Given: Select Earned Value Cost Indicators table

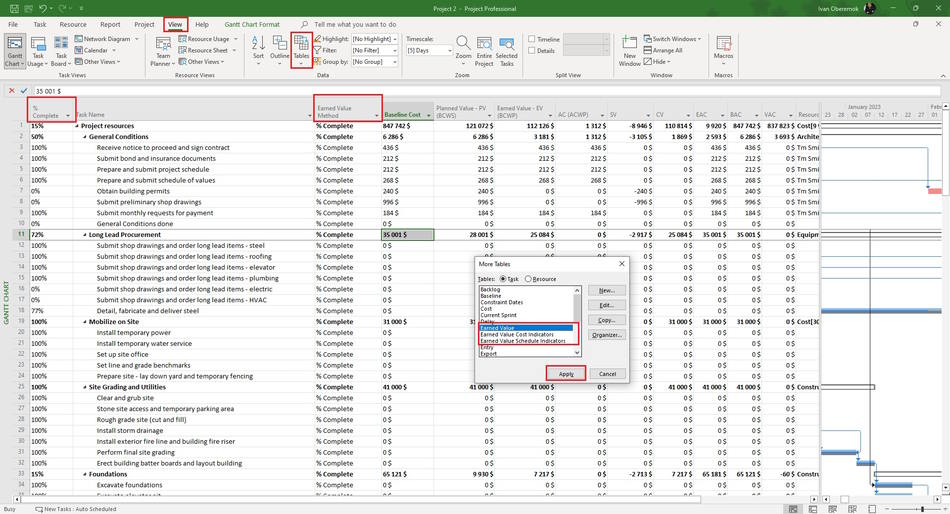Looking at the screenshot, I should click(x=517, y=335).
